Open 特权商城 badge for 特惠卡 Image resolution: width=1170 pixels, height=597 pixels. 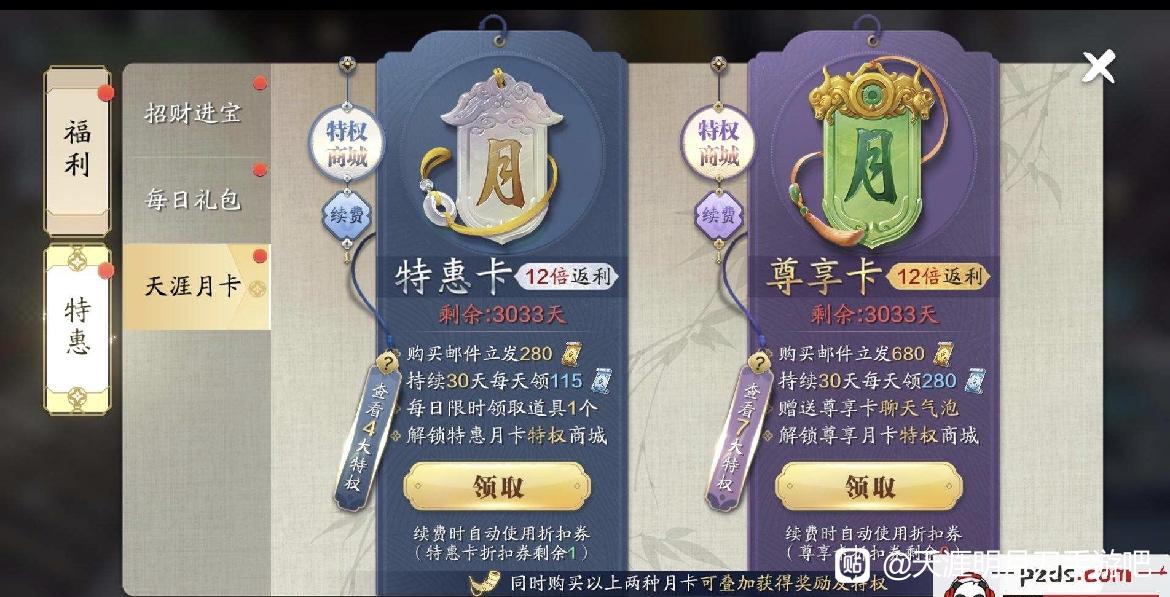point(346,144)
